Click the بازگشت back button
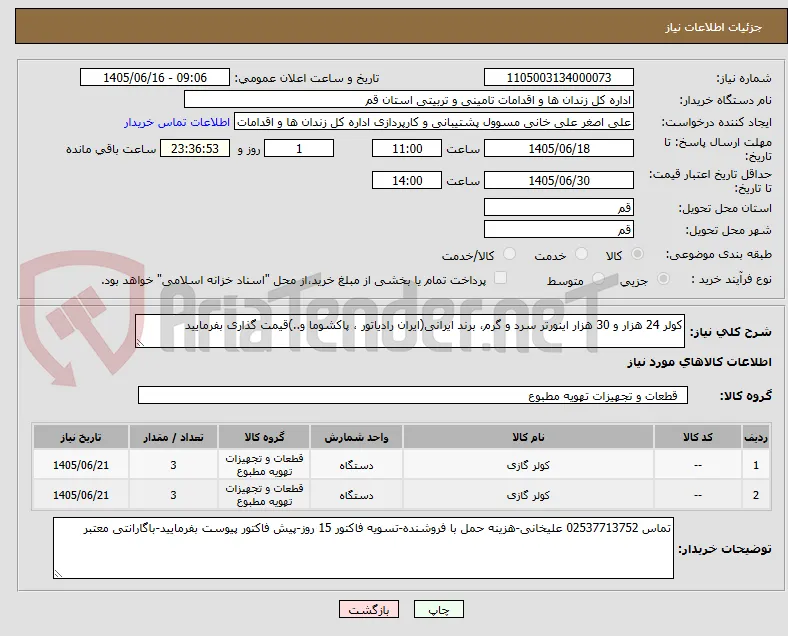Screen dimensions: 788x636 (x=369, y=609)
